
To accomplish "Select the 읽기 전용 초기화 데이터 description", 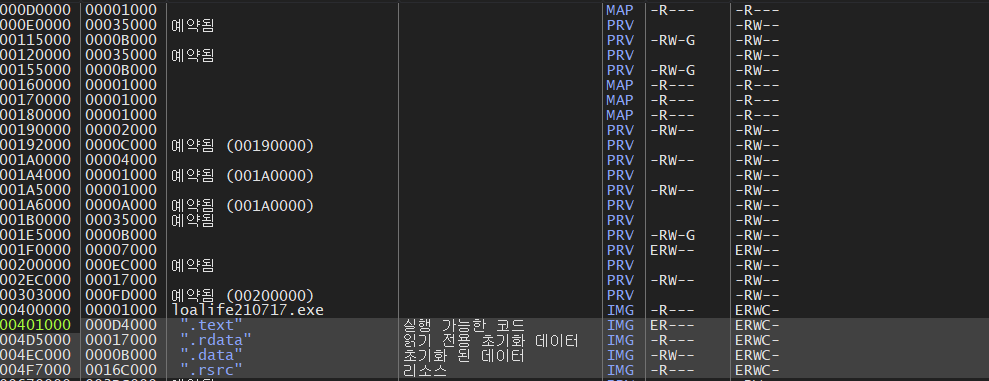I will (491, 341).
